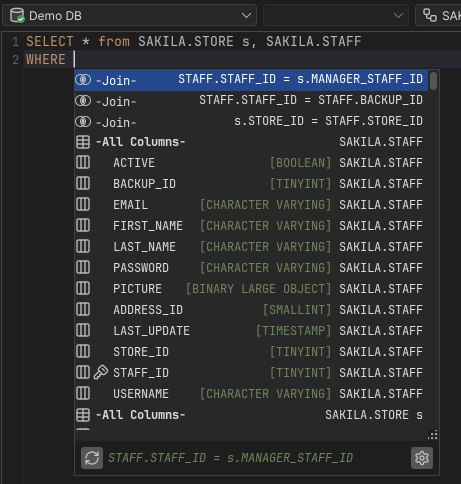461x484 pixels.
Task: Pick the PASSWORD column suggestion
Action: 251,268
